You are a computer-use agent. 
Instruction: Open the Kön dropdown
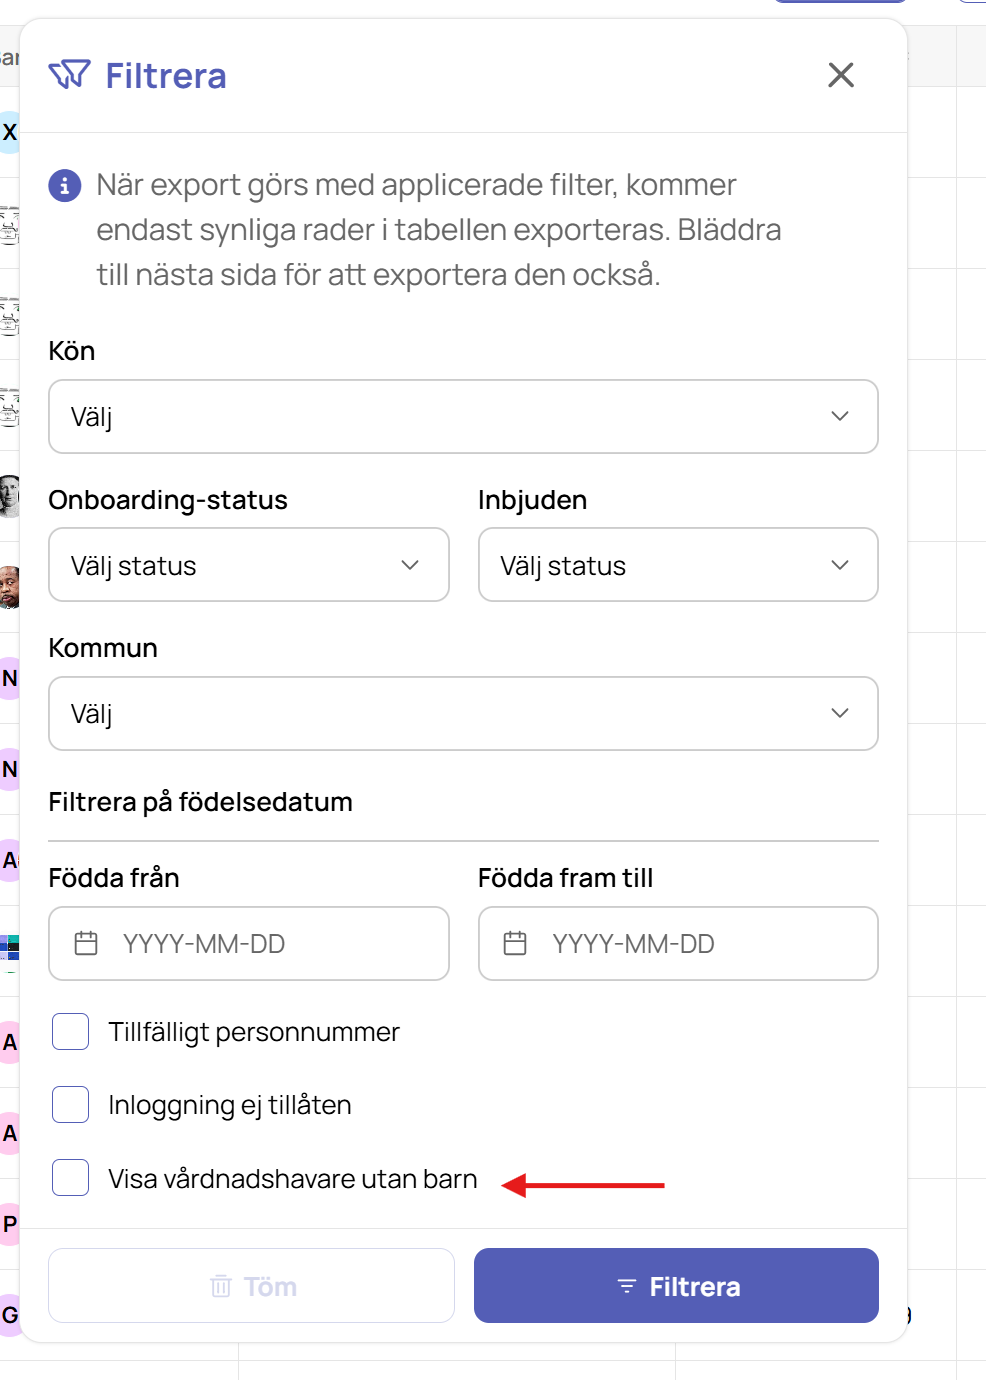[x=463, y=416]
